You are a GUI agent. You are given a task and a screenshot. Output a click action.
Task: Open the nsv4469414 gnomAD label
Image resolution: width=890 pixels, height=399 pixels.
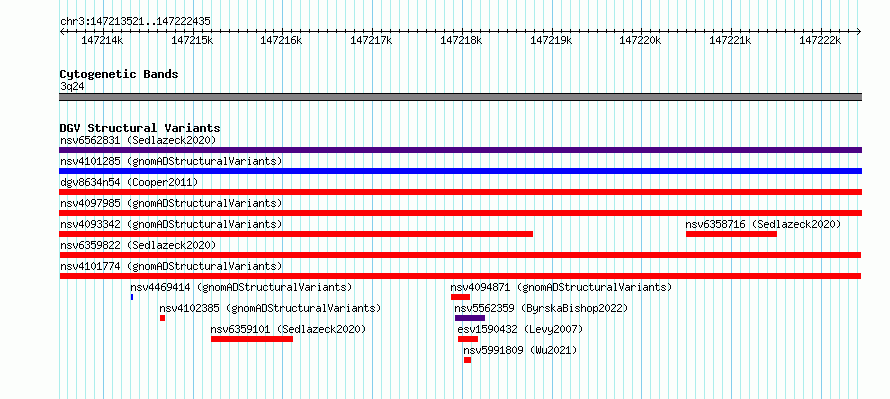click(241, 287)
